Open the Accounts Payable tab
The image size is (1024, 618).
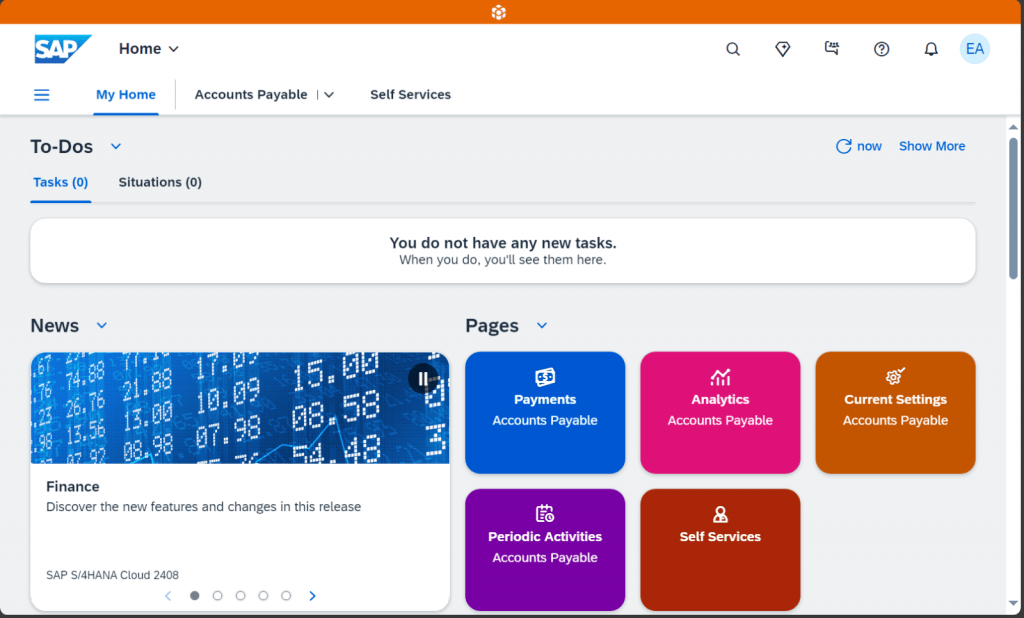tap(251, 95)
